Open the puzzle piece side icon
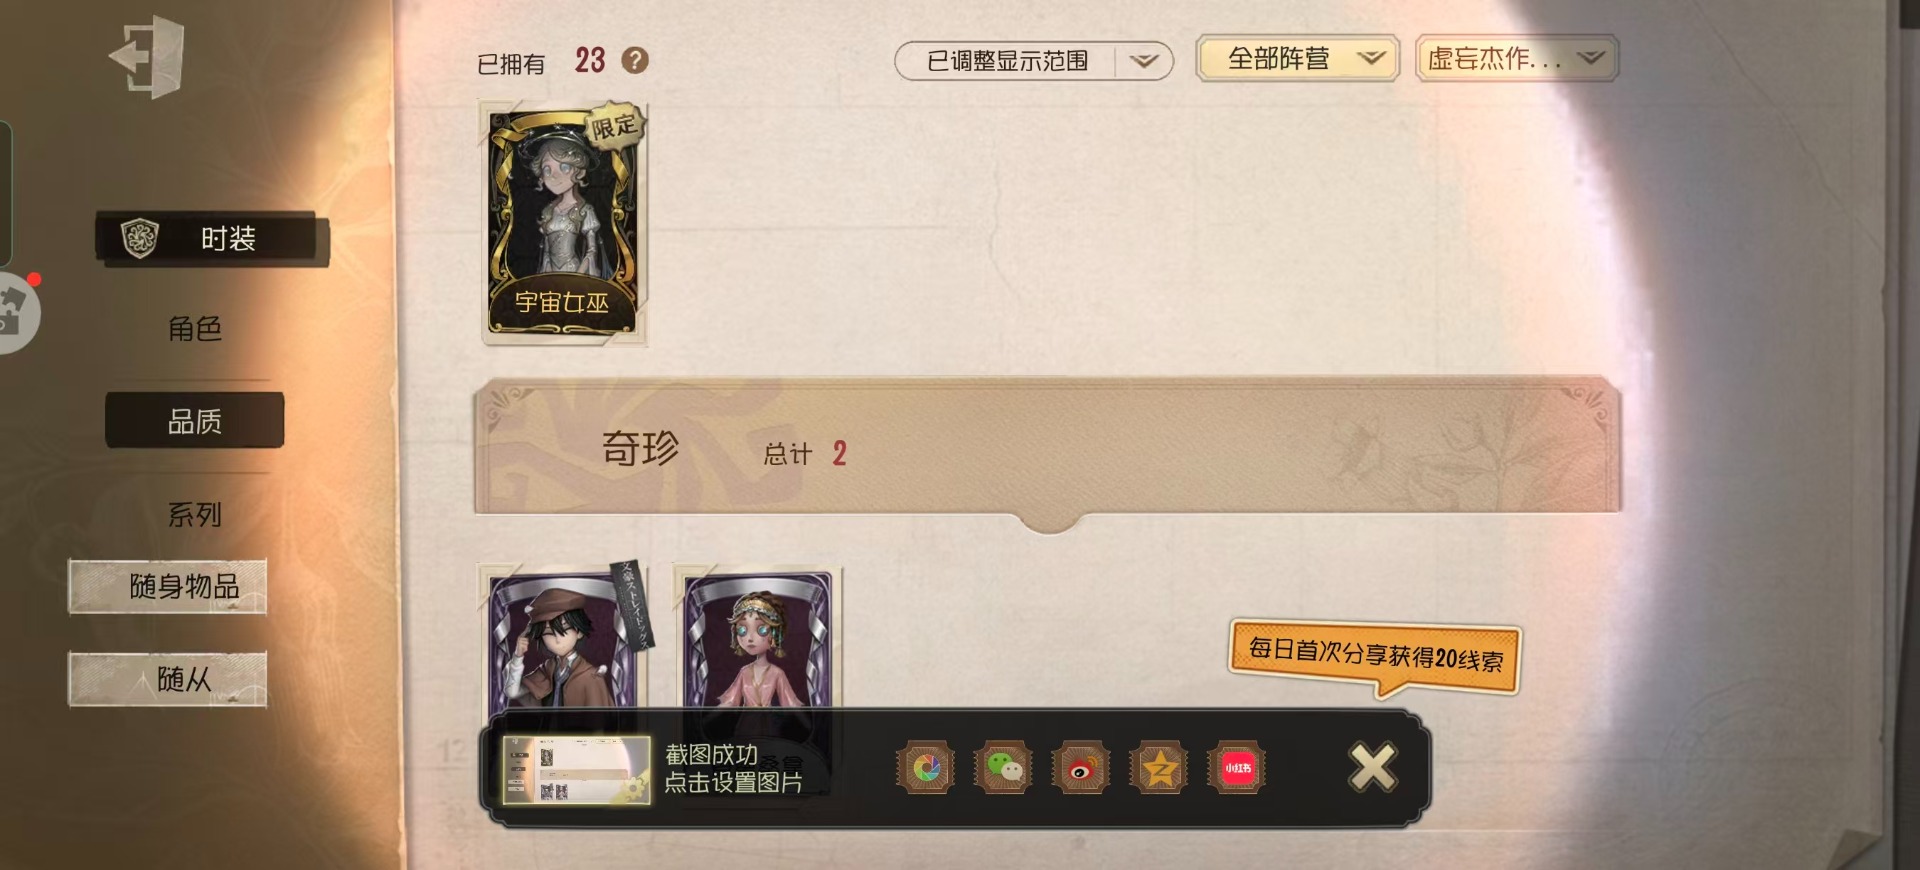Image resolution: width=1920 pixels, height=870 pixels. pos(14,312)
